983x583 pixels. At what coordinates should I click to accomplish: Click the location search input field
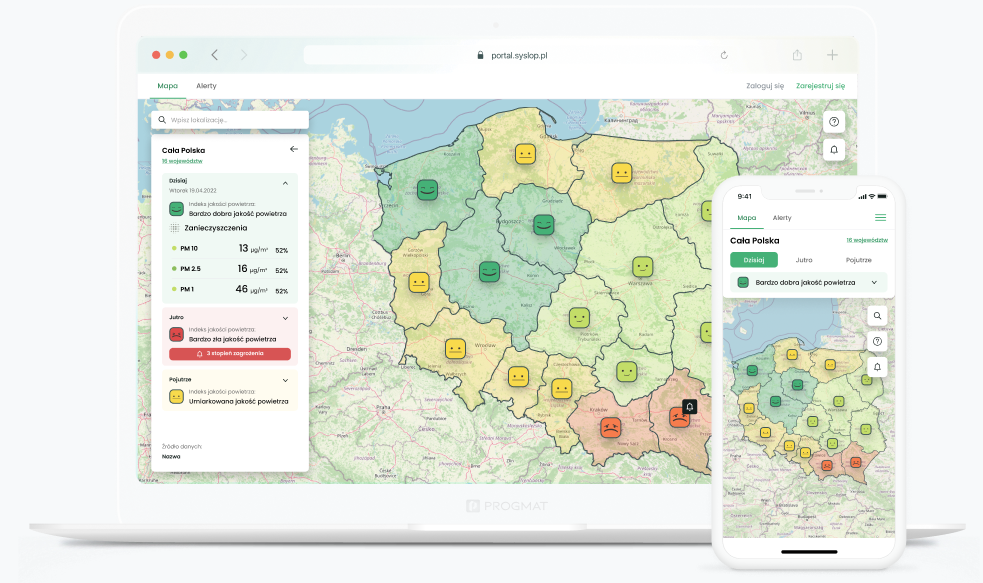click(230, 120)
